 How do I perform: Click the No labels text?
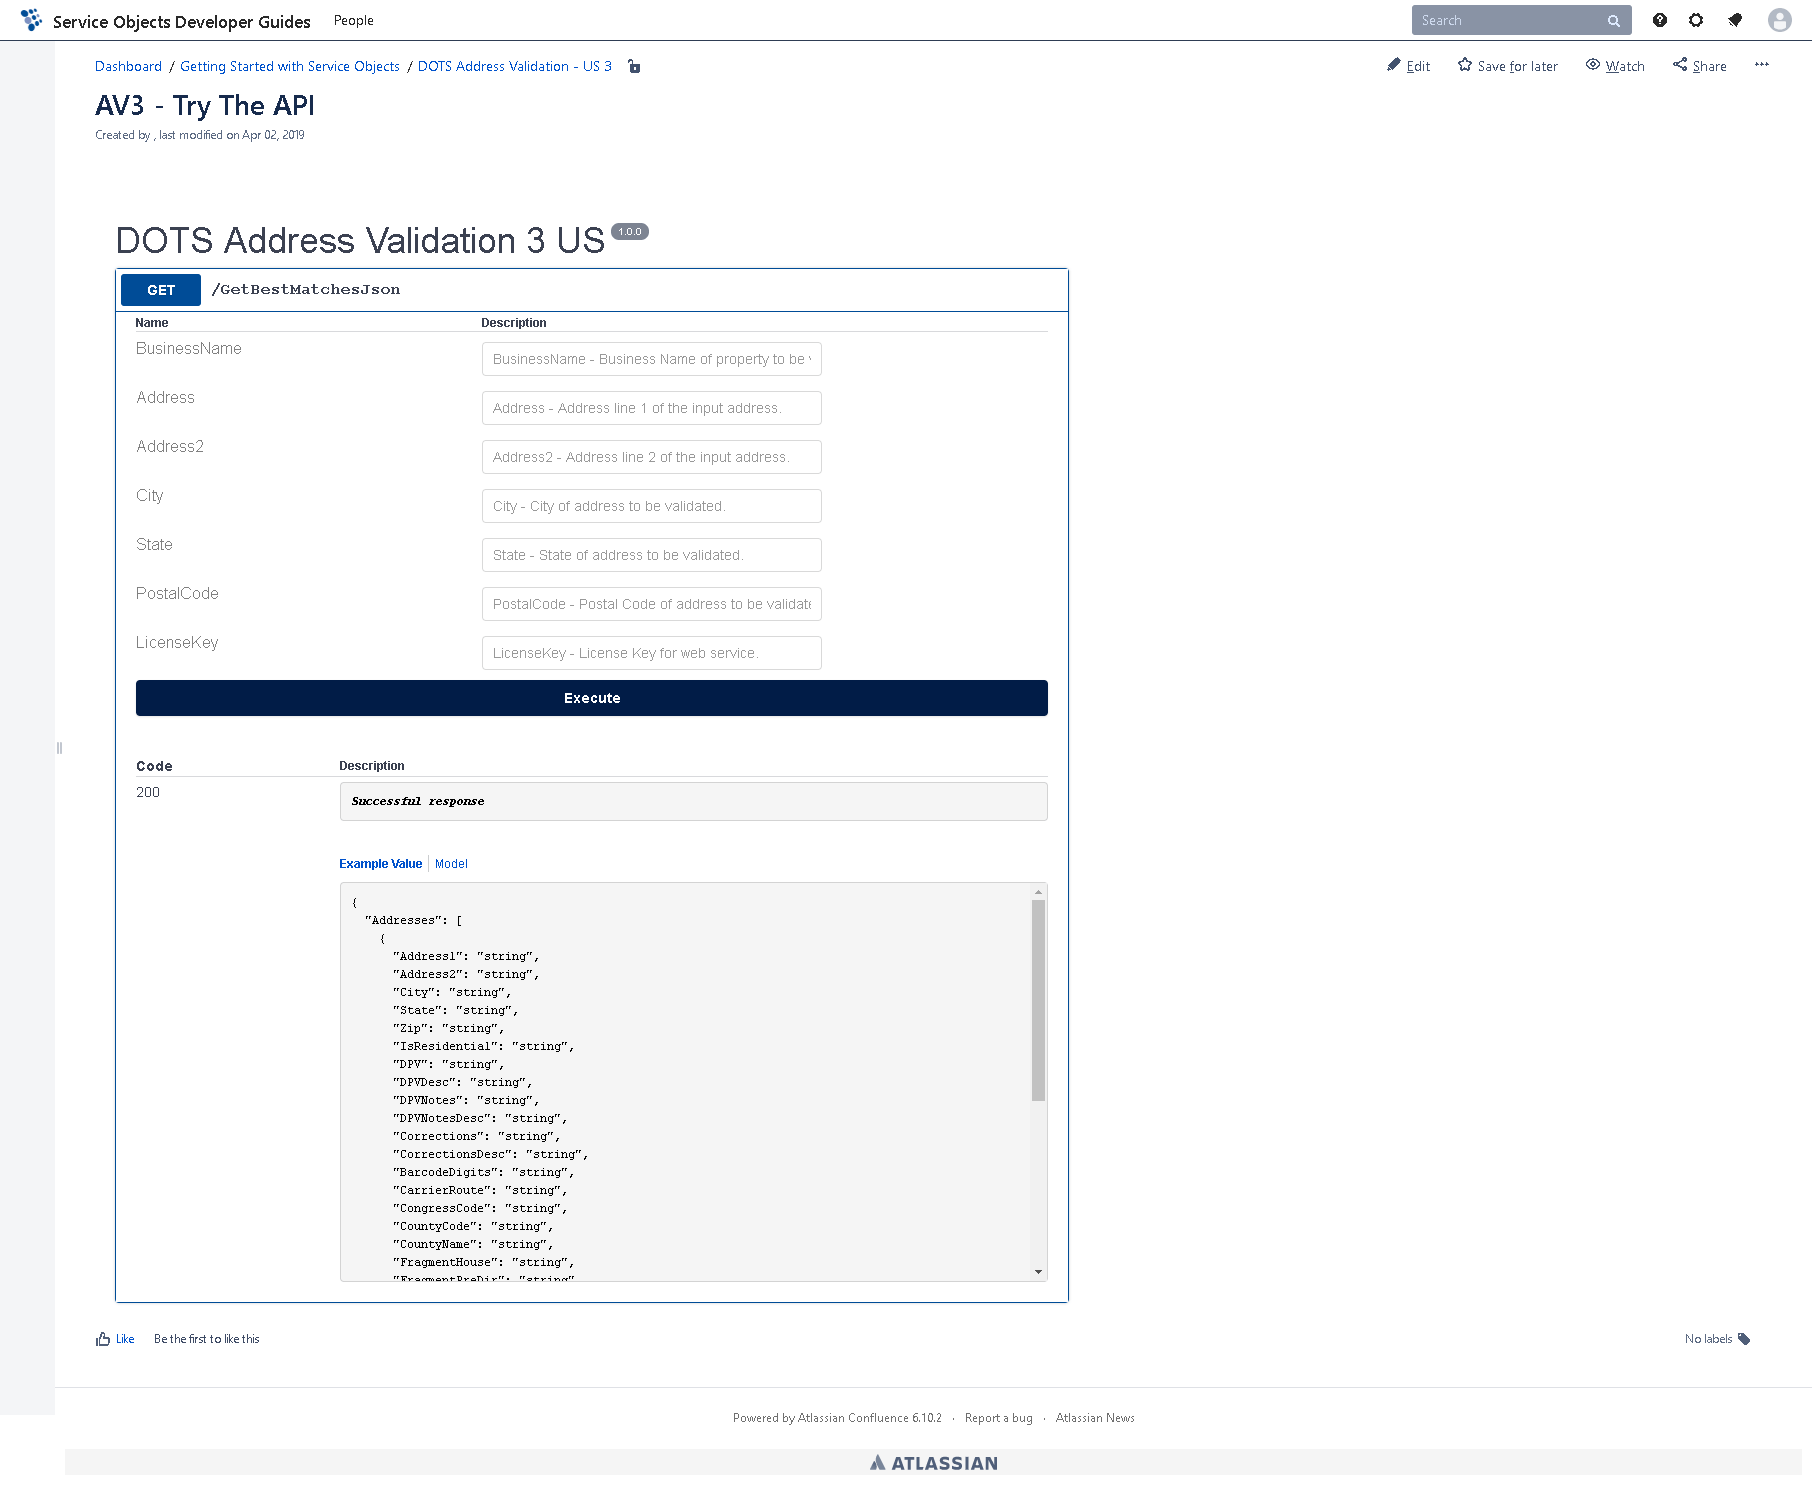point(1708,1339)
